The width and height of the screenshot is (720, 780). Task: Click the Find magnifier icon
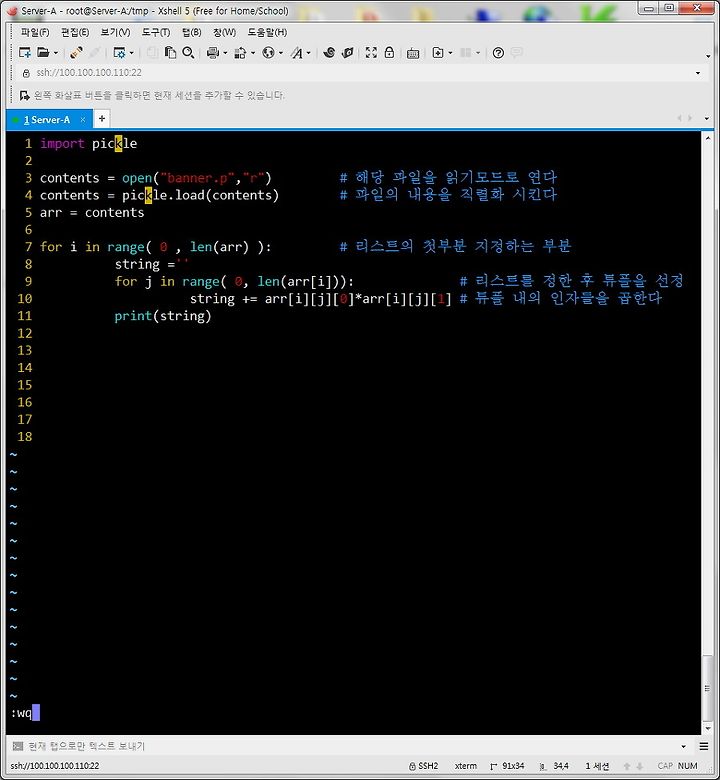click(x=188, y=52)
